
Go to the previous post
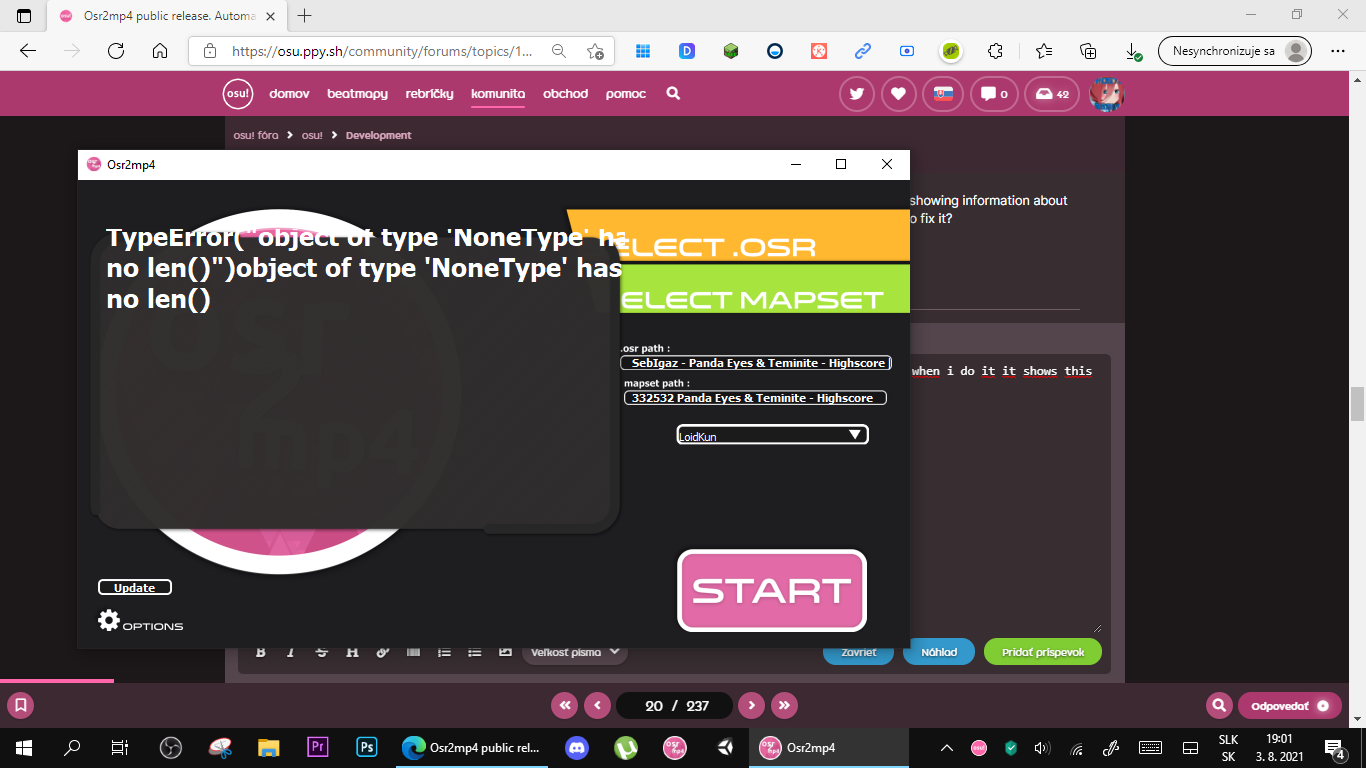pyautogui.click(x=597, y=706)
